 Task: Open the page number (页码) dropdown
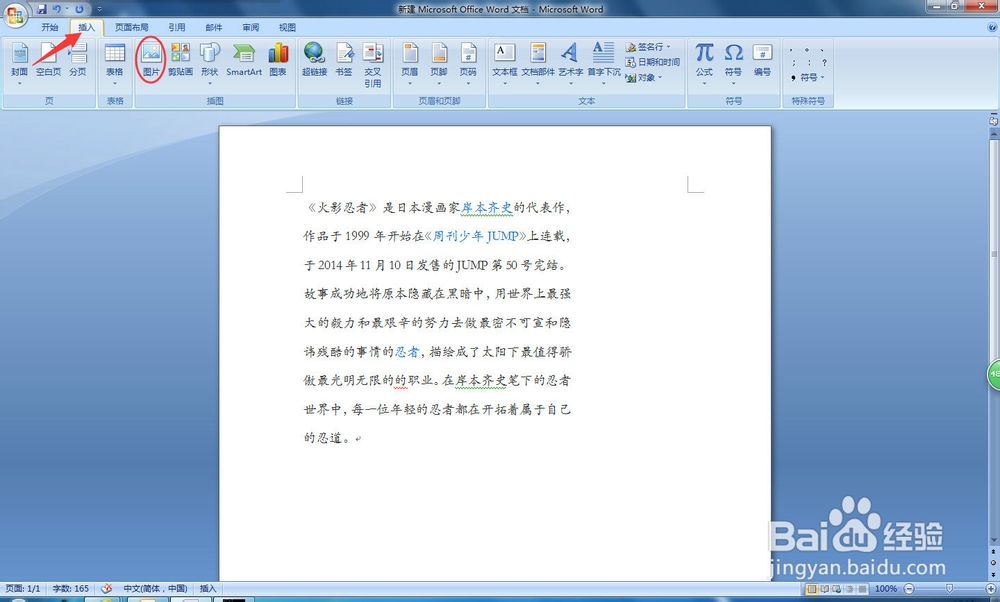click(x=468, y=64)
